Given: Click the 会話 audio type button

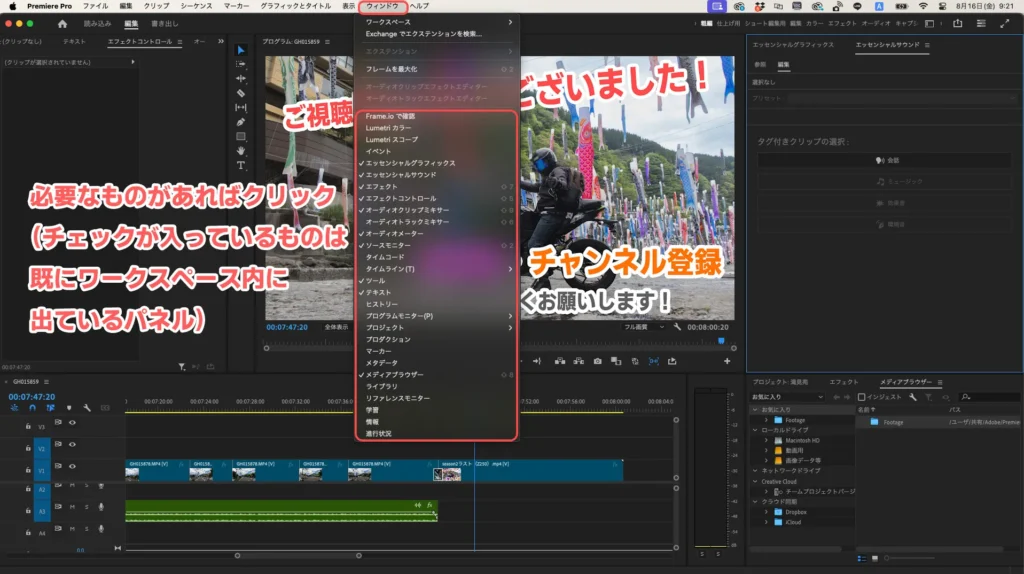Looking at the screenshot, I should [x=885, y=160].
